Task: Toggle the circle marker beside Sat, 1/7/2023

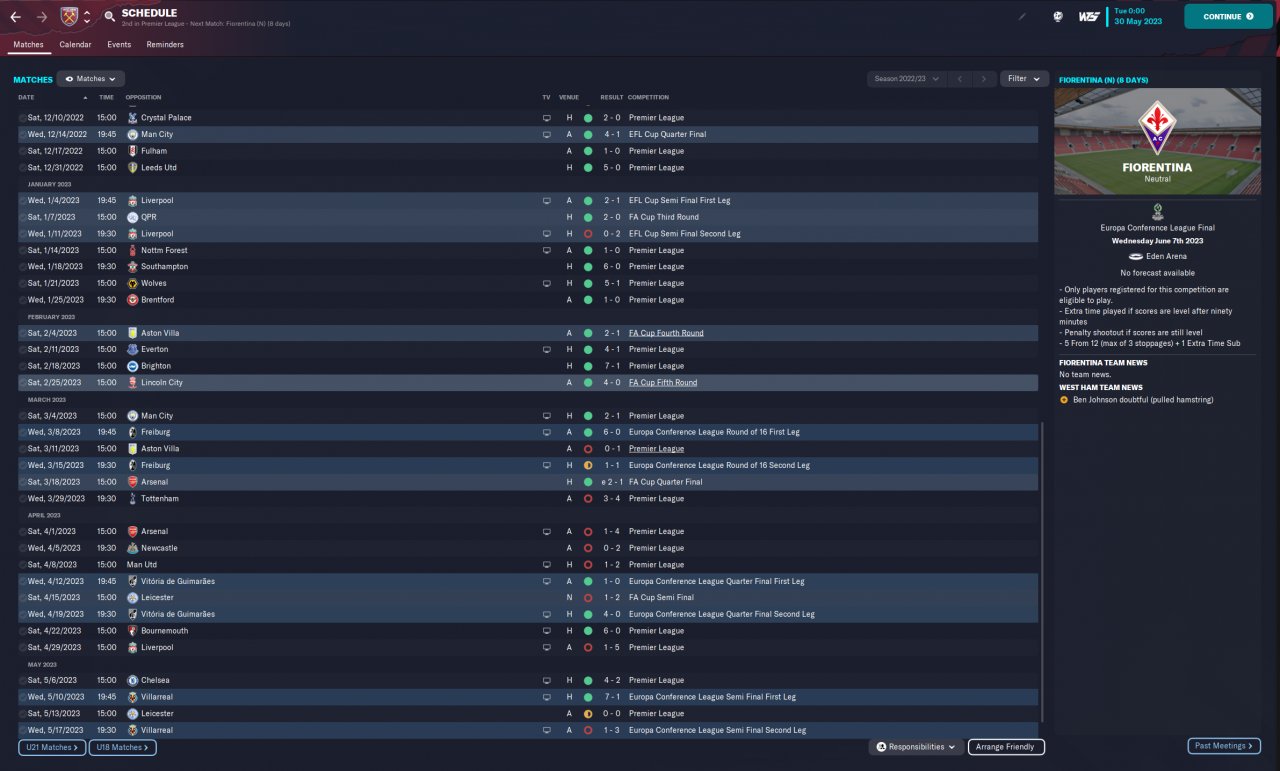Action: point(23,217)
